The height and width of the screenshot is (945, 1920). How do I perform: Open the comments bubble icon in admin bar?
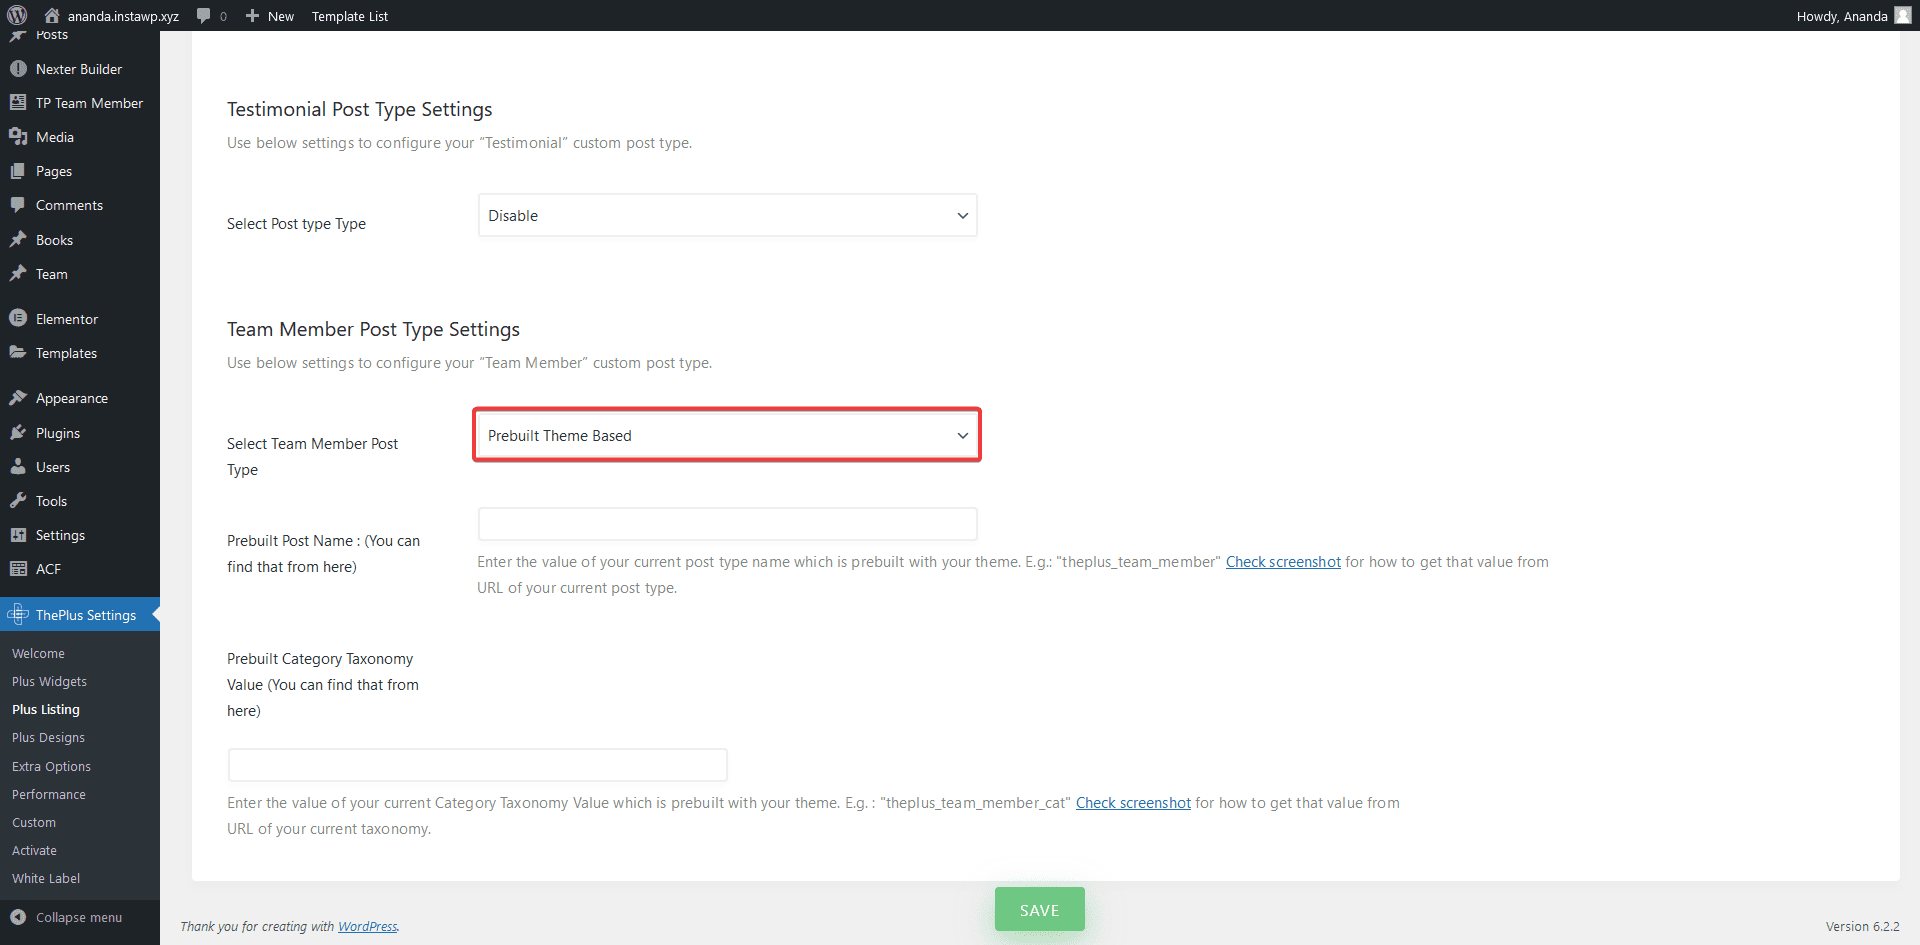[204, 16]
